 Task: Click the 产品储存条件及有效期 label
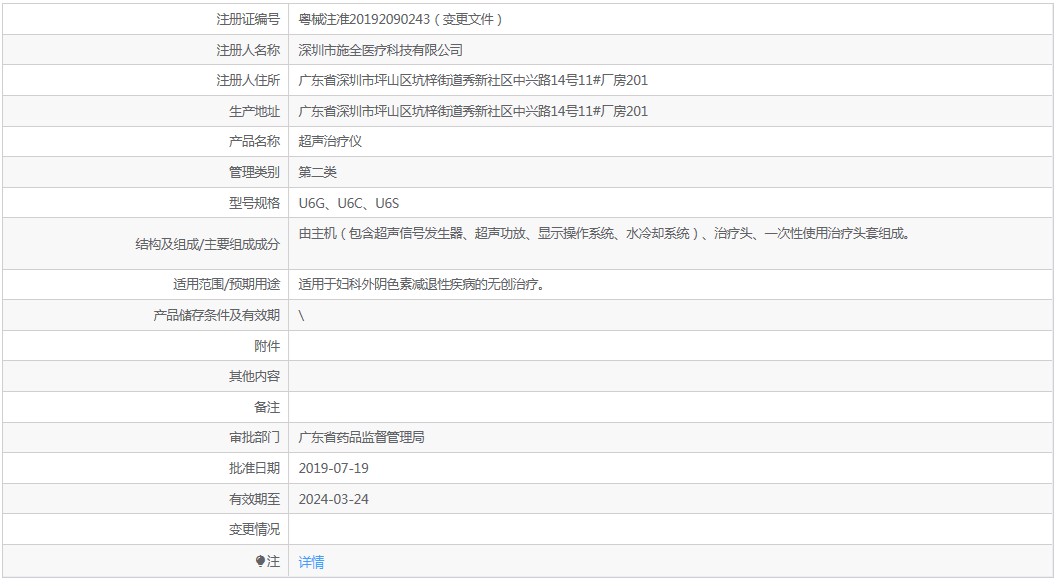[x=216, y=315]
